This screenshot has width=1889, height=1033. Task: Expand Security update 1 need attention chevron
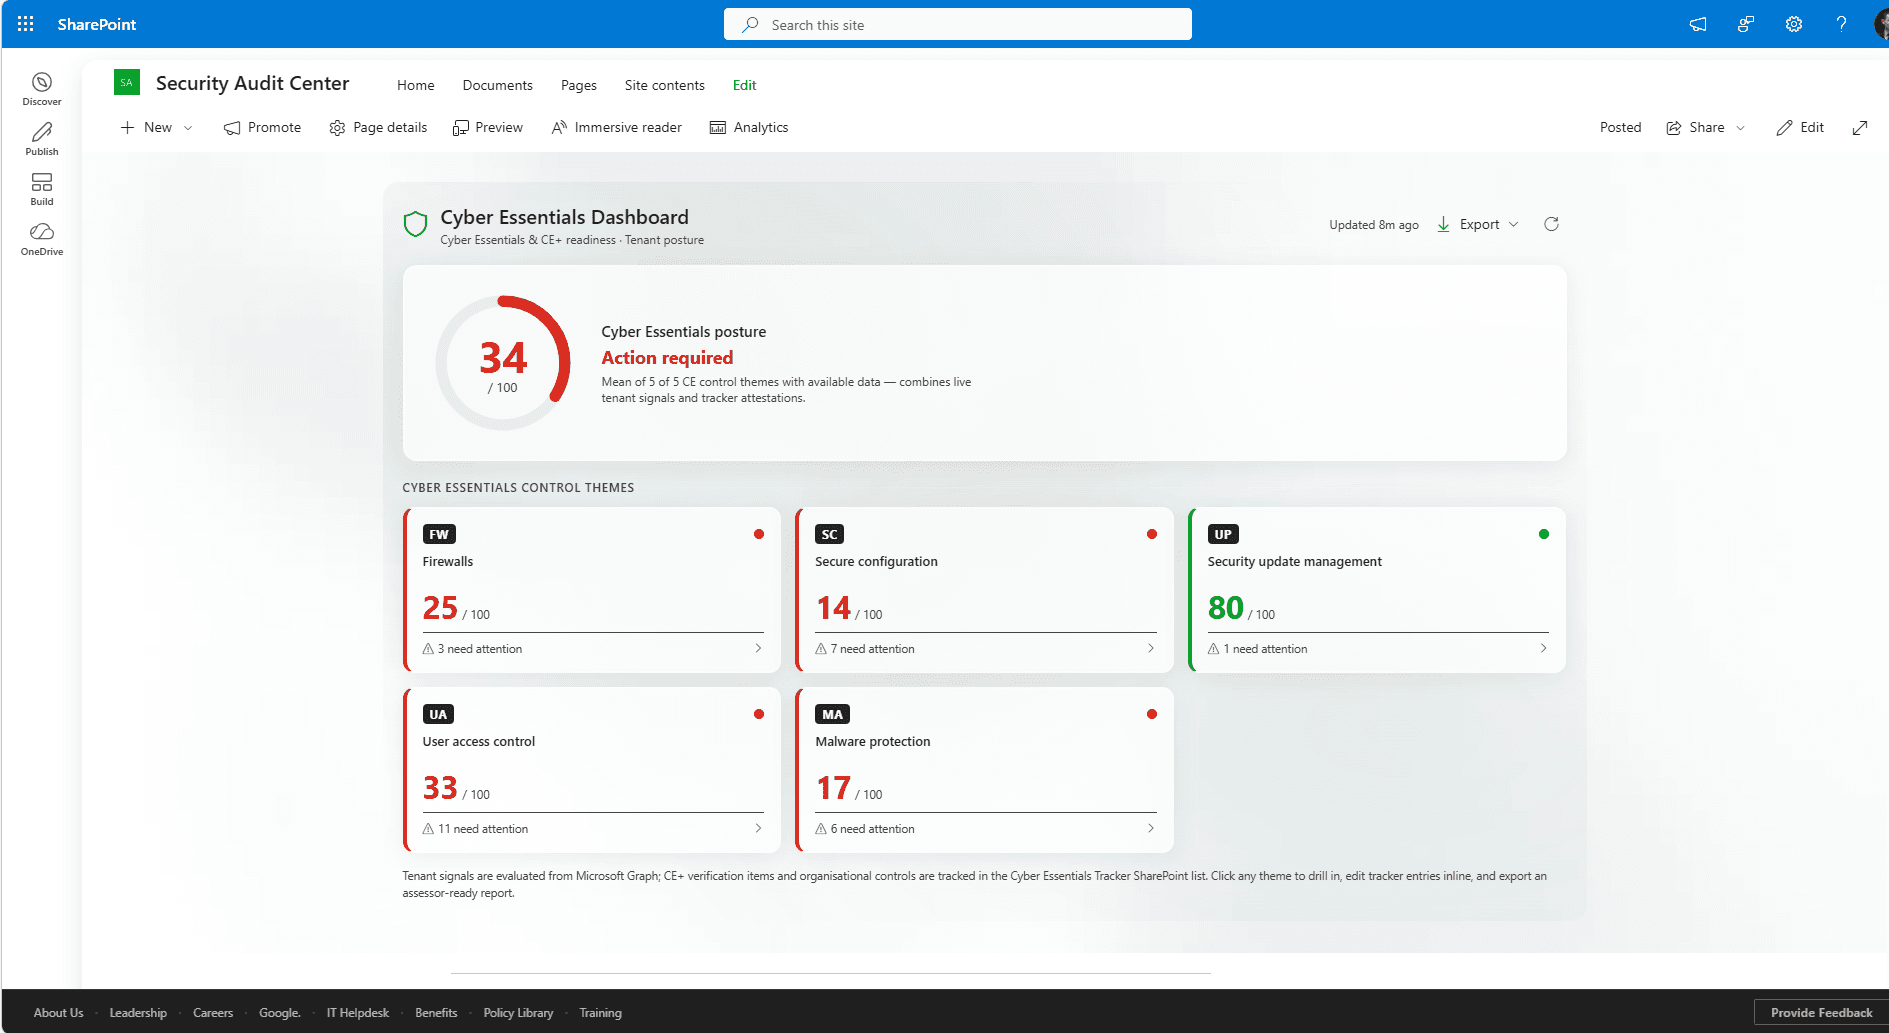click(x=1543, y=648)
